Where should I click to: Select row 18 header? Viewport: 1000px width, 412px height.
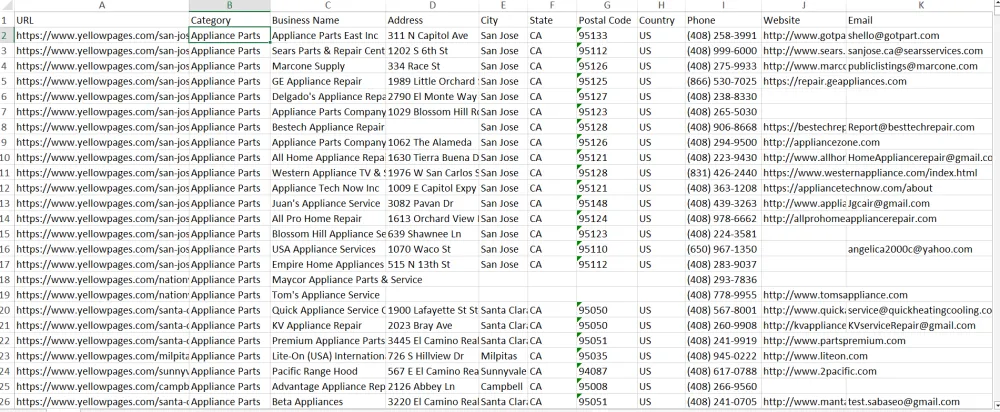[x=6, y=279]
